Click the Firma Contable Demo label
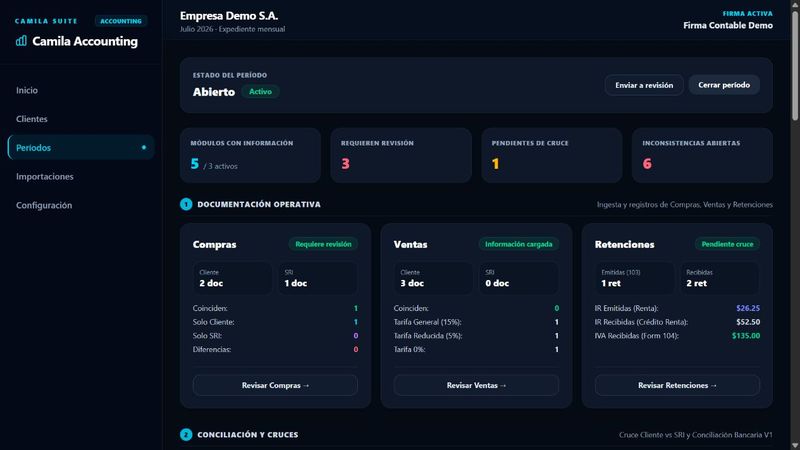 (x=728, y=25)
